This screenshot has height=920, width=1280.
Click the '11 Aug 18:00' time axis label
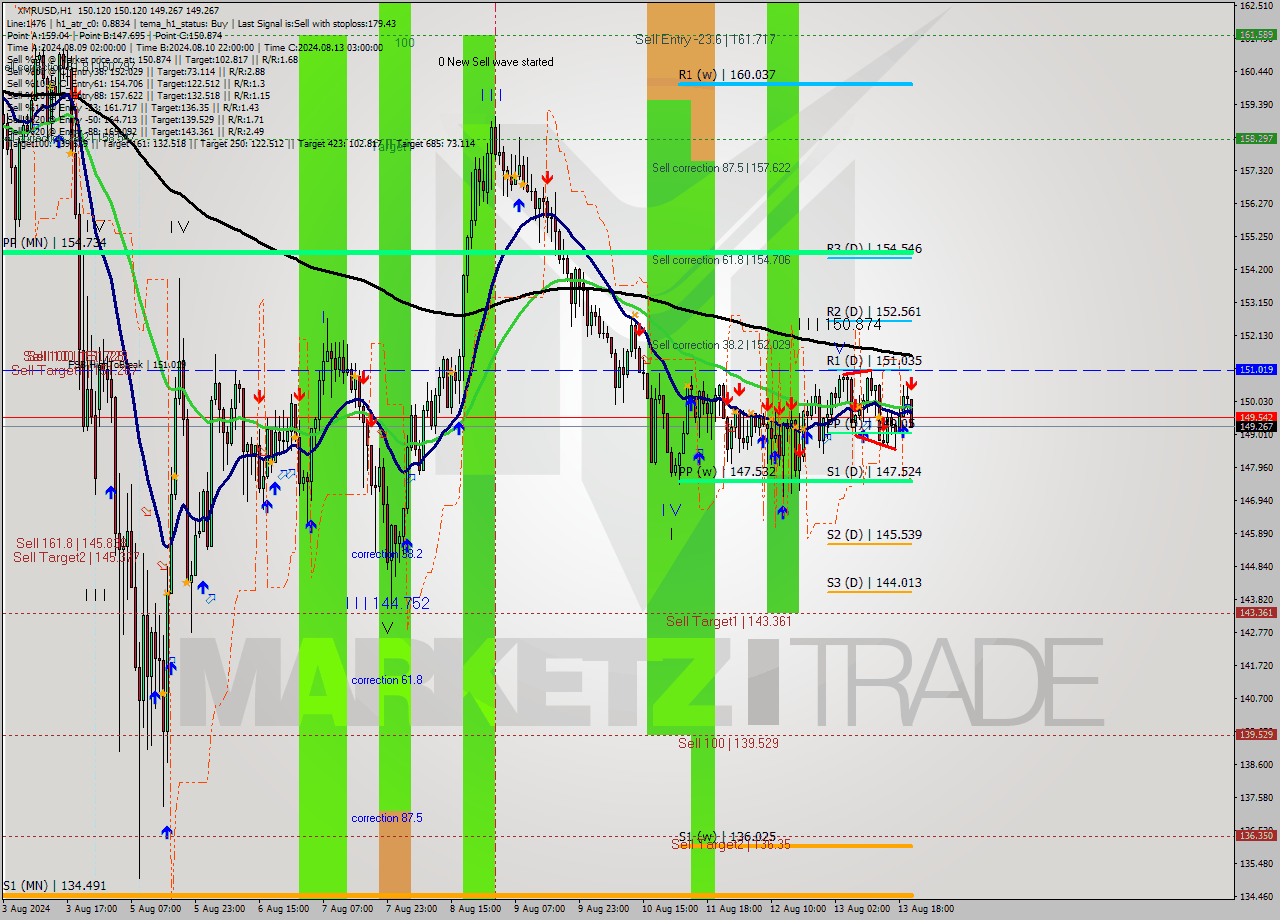[x=733, y=909]
